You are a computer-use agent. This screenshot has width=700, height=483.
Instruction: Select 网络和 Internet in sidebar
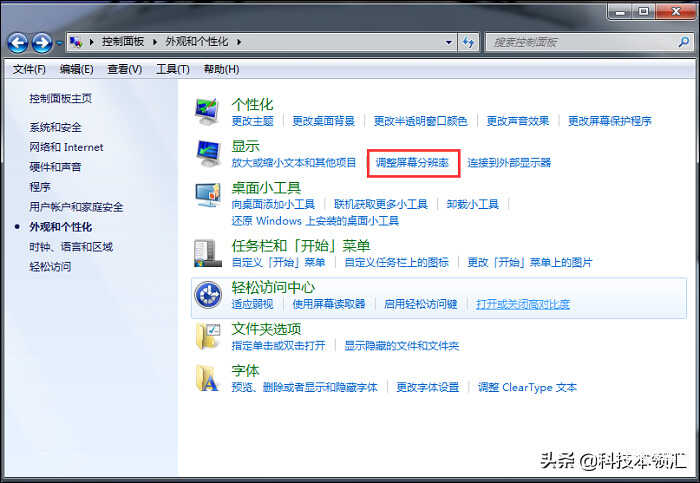(66, 147)
